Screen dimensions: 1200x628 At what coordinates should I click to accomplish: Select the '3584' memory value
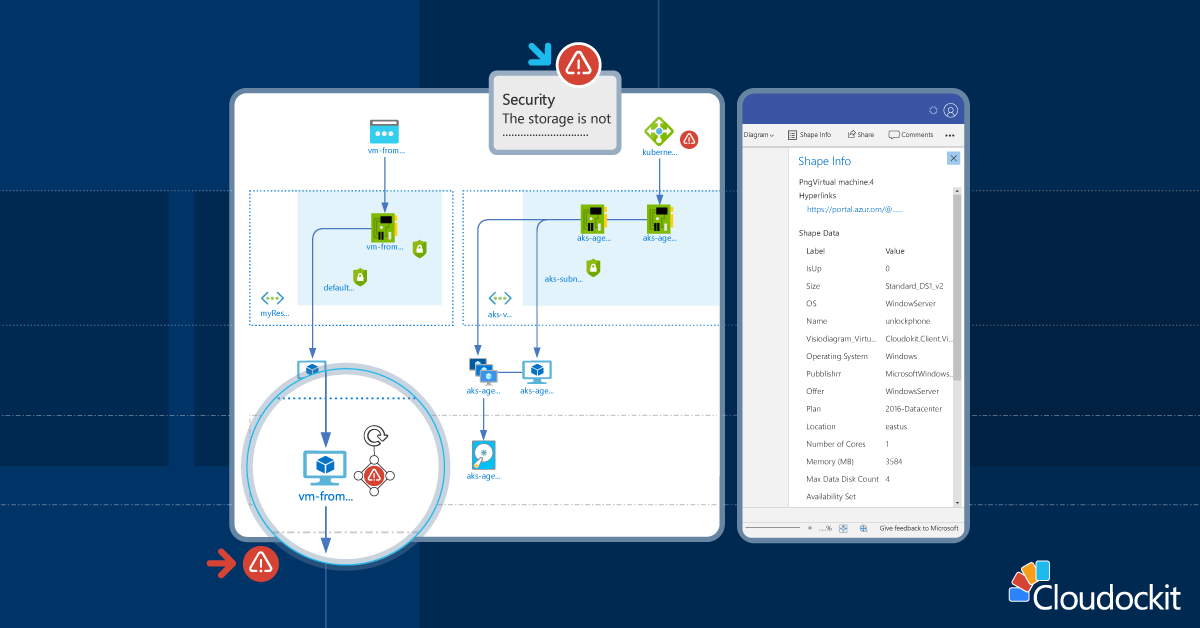click(894, 461)
